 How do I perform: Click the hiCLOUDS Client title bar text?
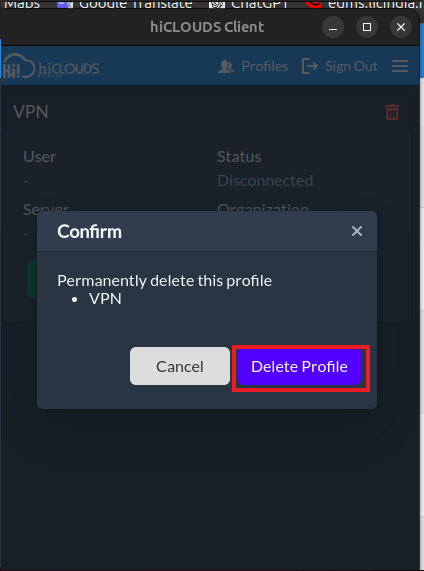pos(207,27)
